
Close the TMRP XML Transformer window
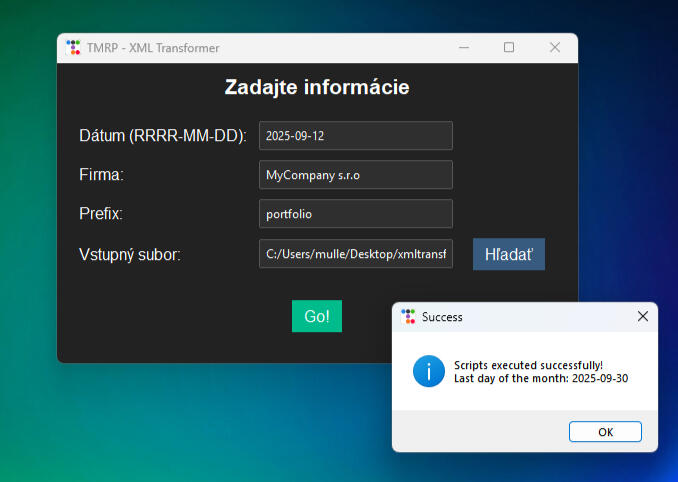click(x=555, y=48)
